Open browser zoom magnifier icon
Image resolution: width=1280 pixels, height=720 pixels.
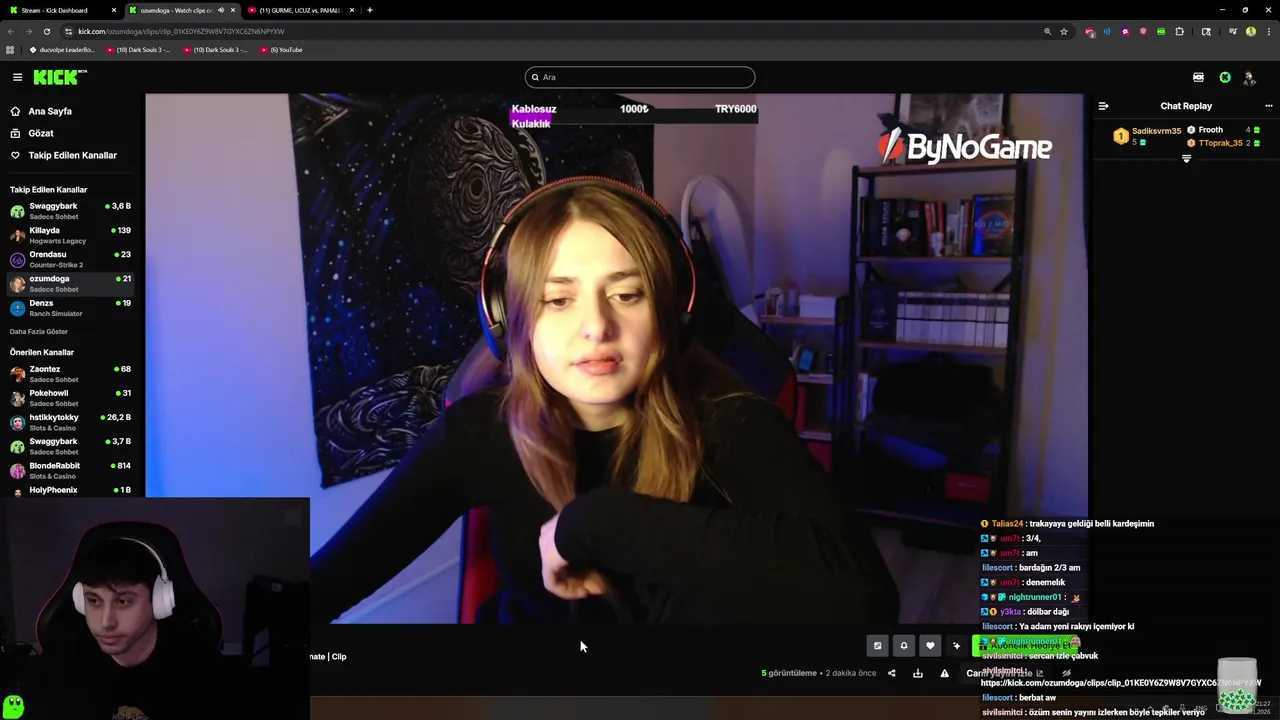point(1048,31)
